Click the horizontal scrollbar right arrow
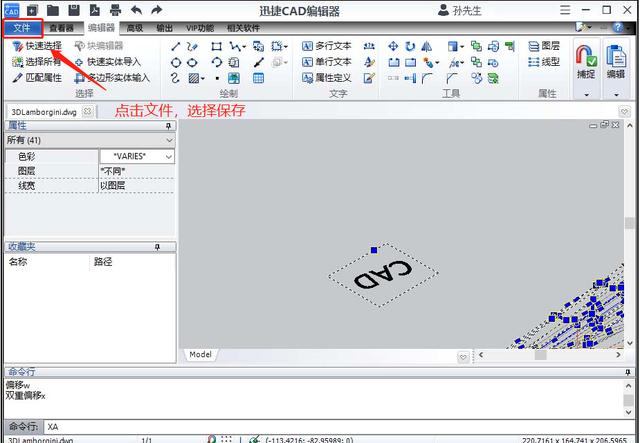Image resolution: width=640 pixels, height=443 pixels. [618, 355]
